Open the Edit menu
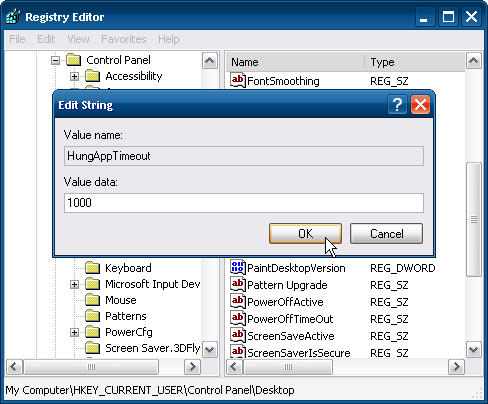The height and width of the screenshot is (404, 488). click(x=46, y=39)
